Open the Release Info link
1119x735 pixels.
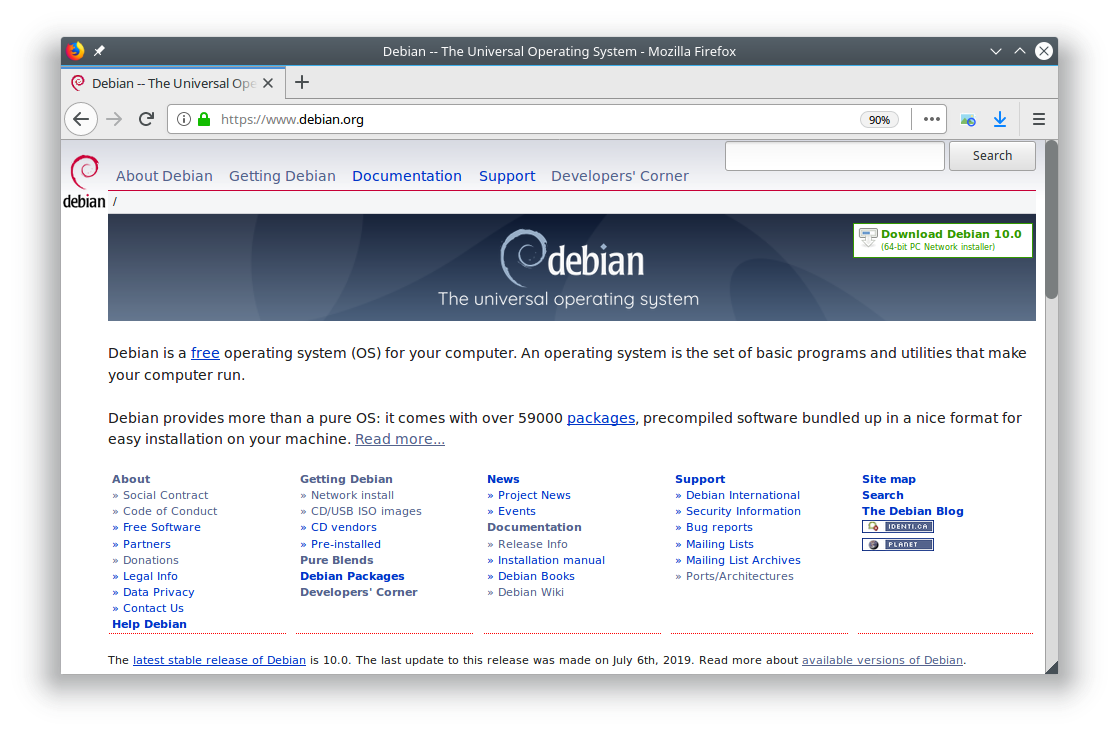(532, 544)
